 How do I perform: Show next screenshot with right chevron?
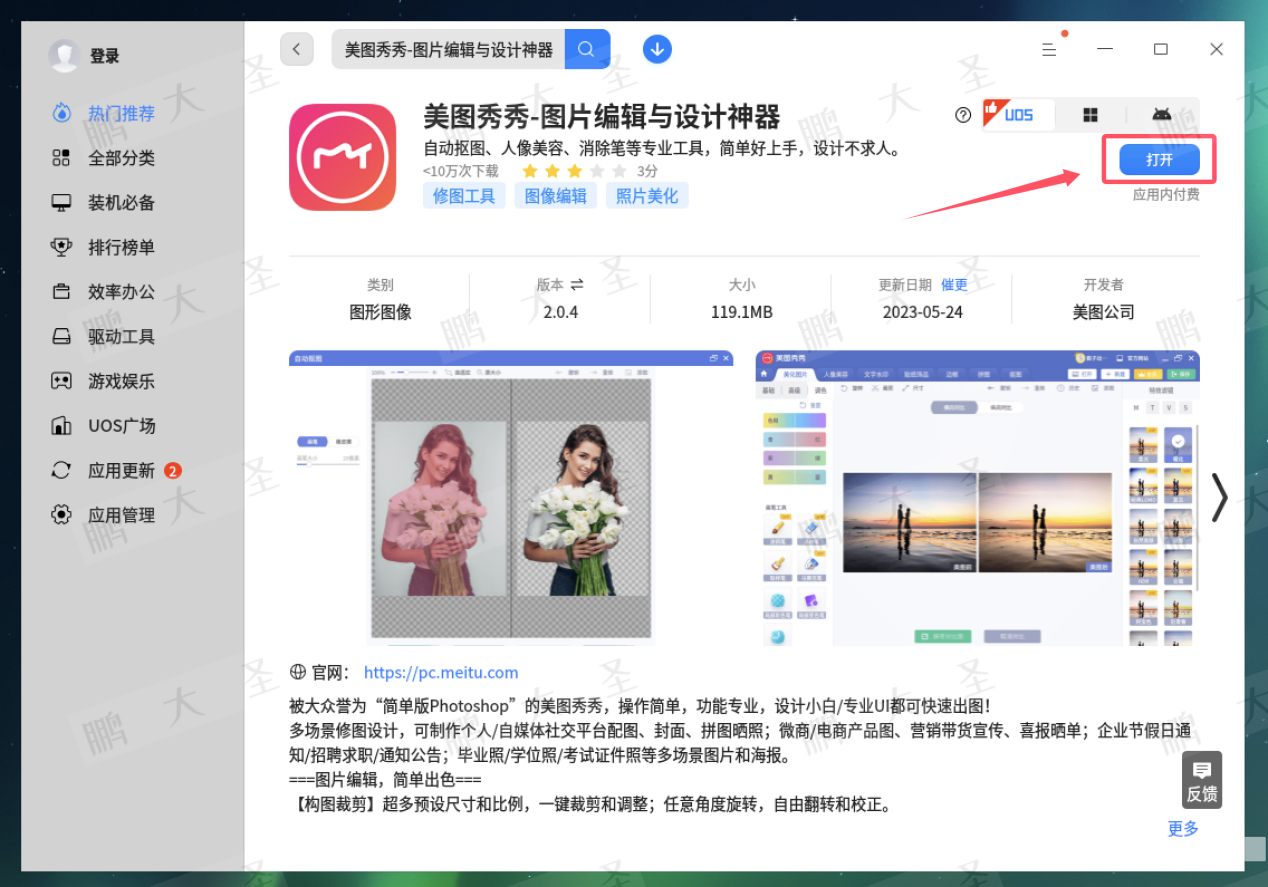tap(1219, 497)
